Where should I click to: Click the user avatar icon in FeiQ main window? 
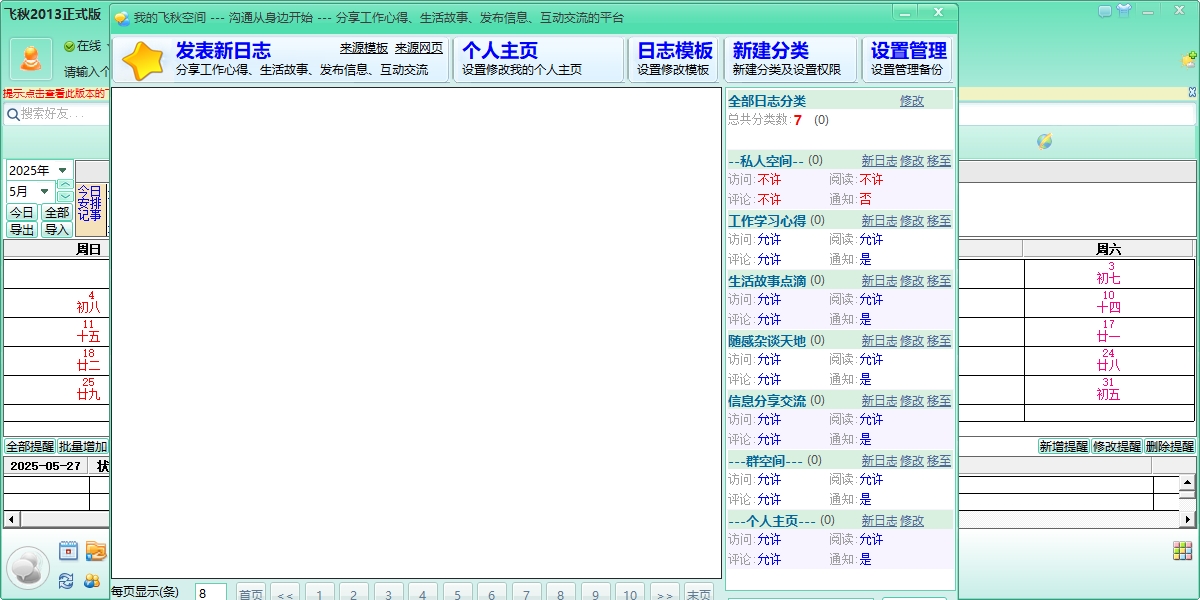coord(31,59)
